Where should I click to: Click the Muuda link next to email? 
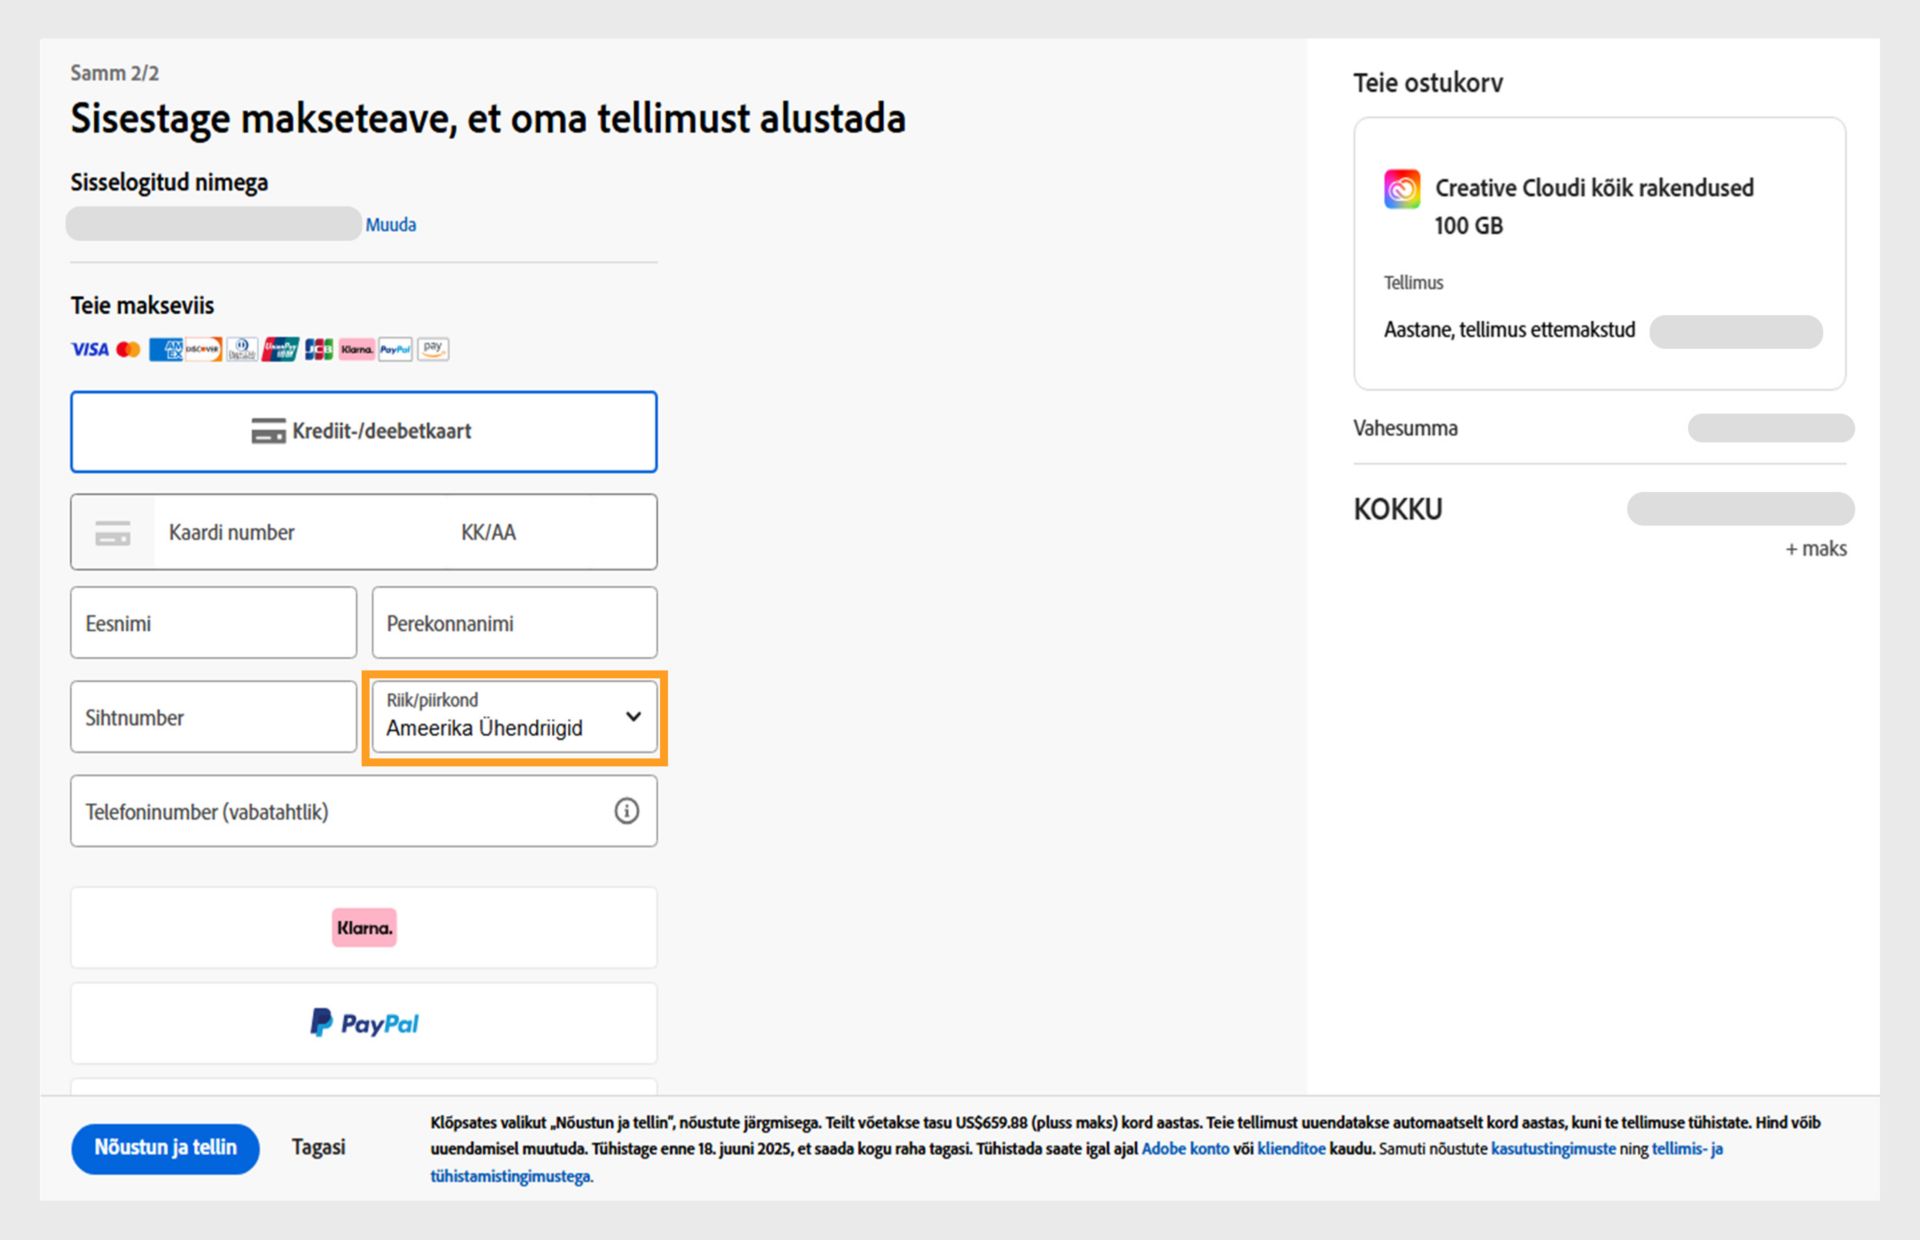tap(391, 225)
